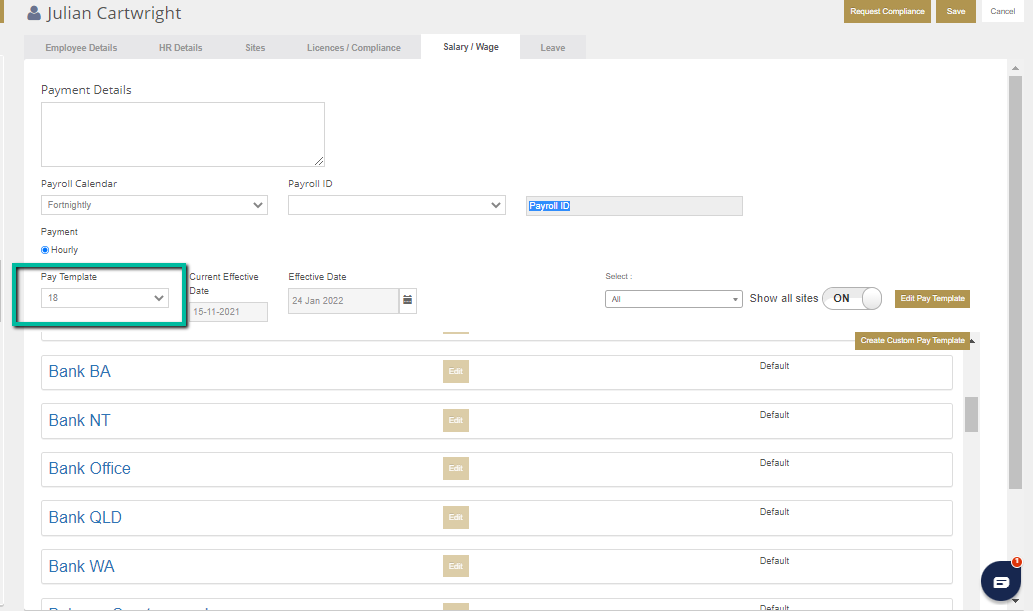Click Edit for Bank BA row

click(456, 371)
